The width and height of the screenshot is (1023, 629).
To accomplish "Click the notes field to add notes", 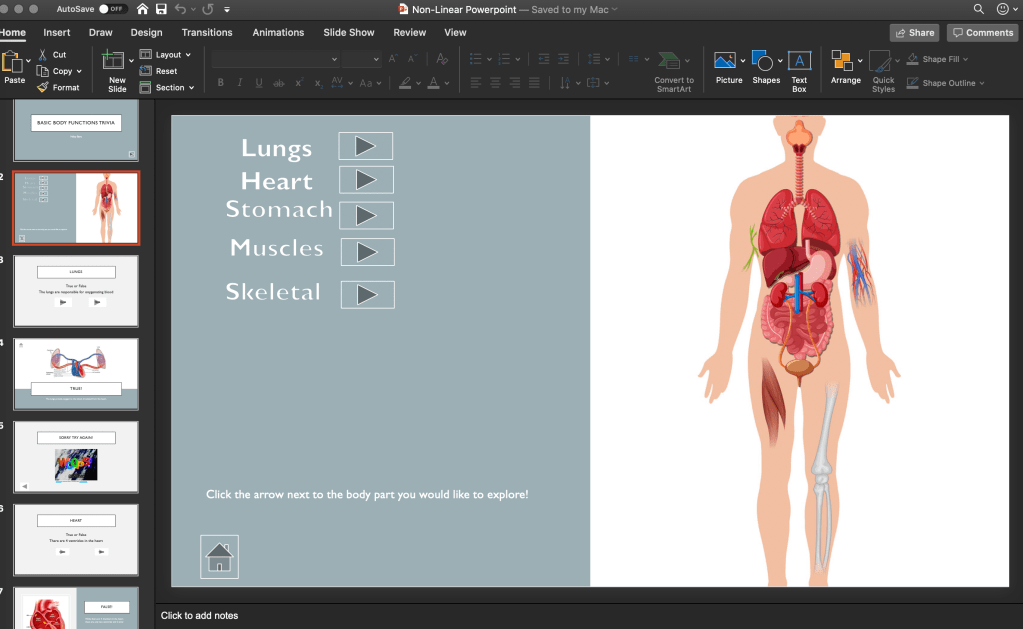I will pos(200,615).
